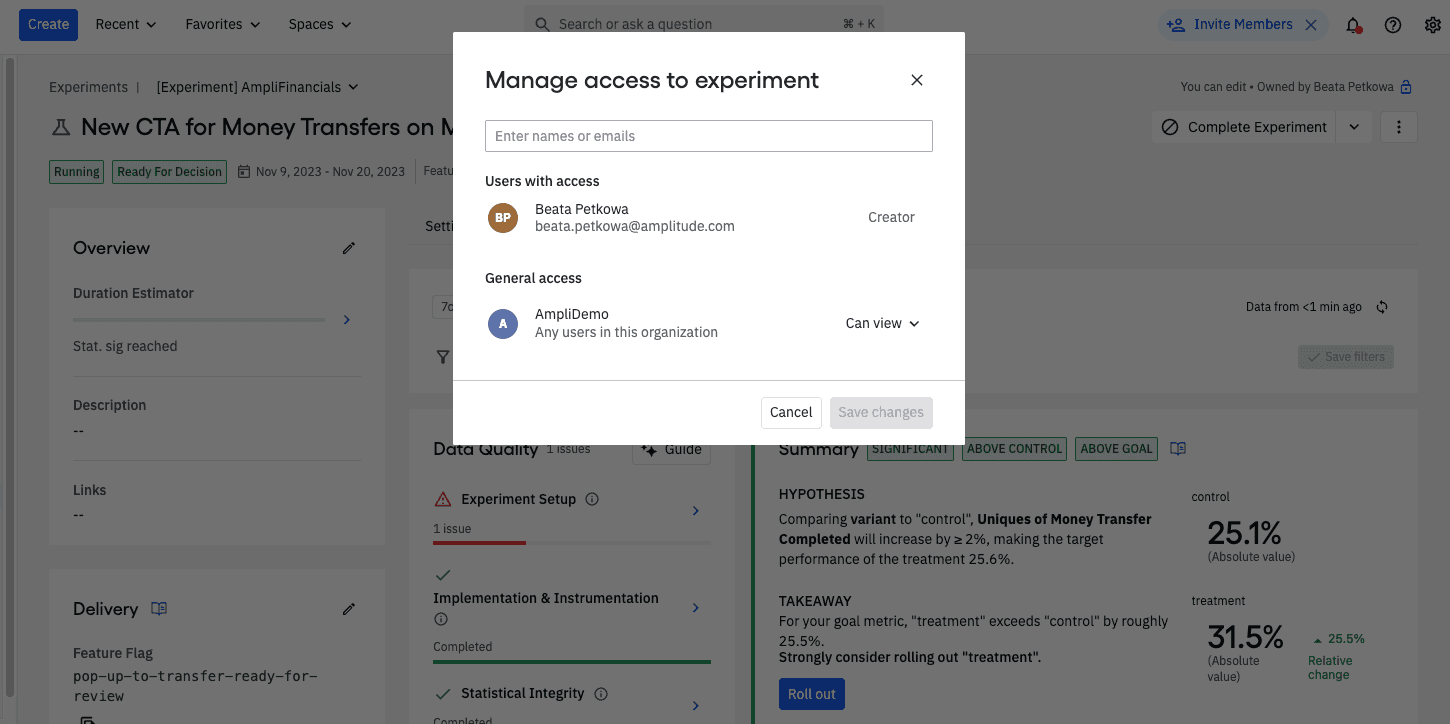Click the notifications bell icon
1450x724 pixels.
[x=1353, y=25]
